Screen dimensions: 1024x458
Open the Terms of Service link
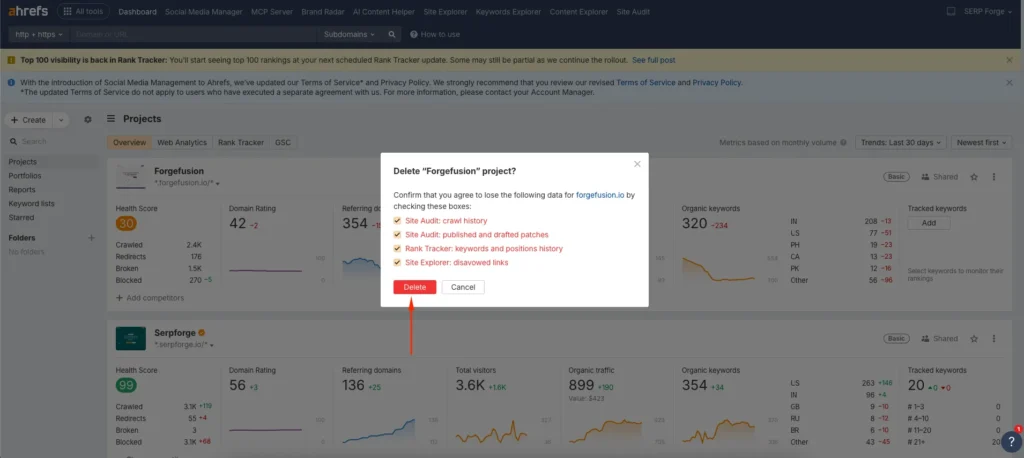click(646, 83)
